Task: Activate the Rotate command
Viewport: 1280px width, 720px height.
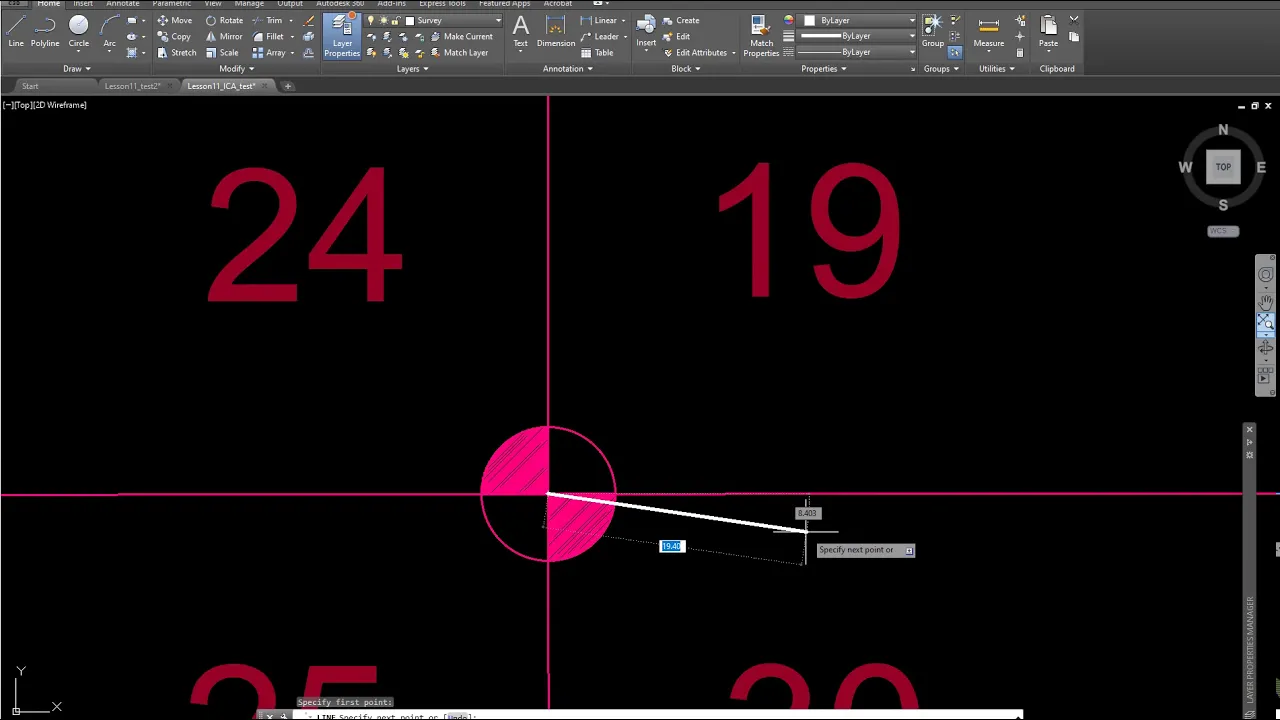Action: coord(224,20)
